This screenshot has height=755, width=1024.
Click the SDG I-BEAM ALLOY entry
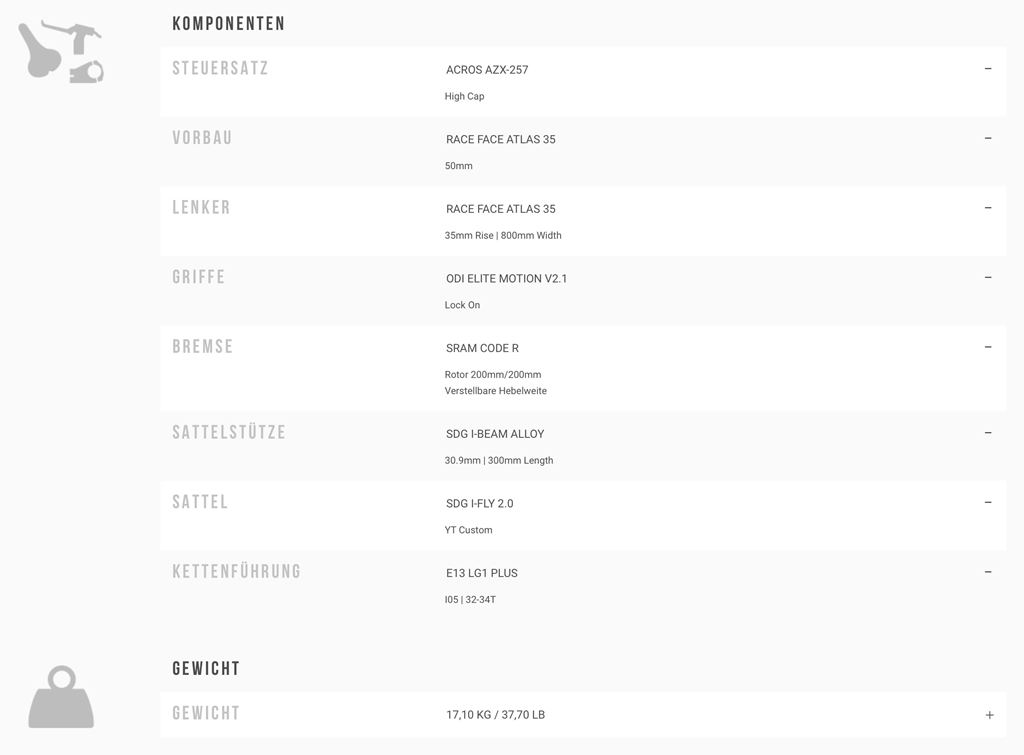(x=495, y=434)
